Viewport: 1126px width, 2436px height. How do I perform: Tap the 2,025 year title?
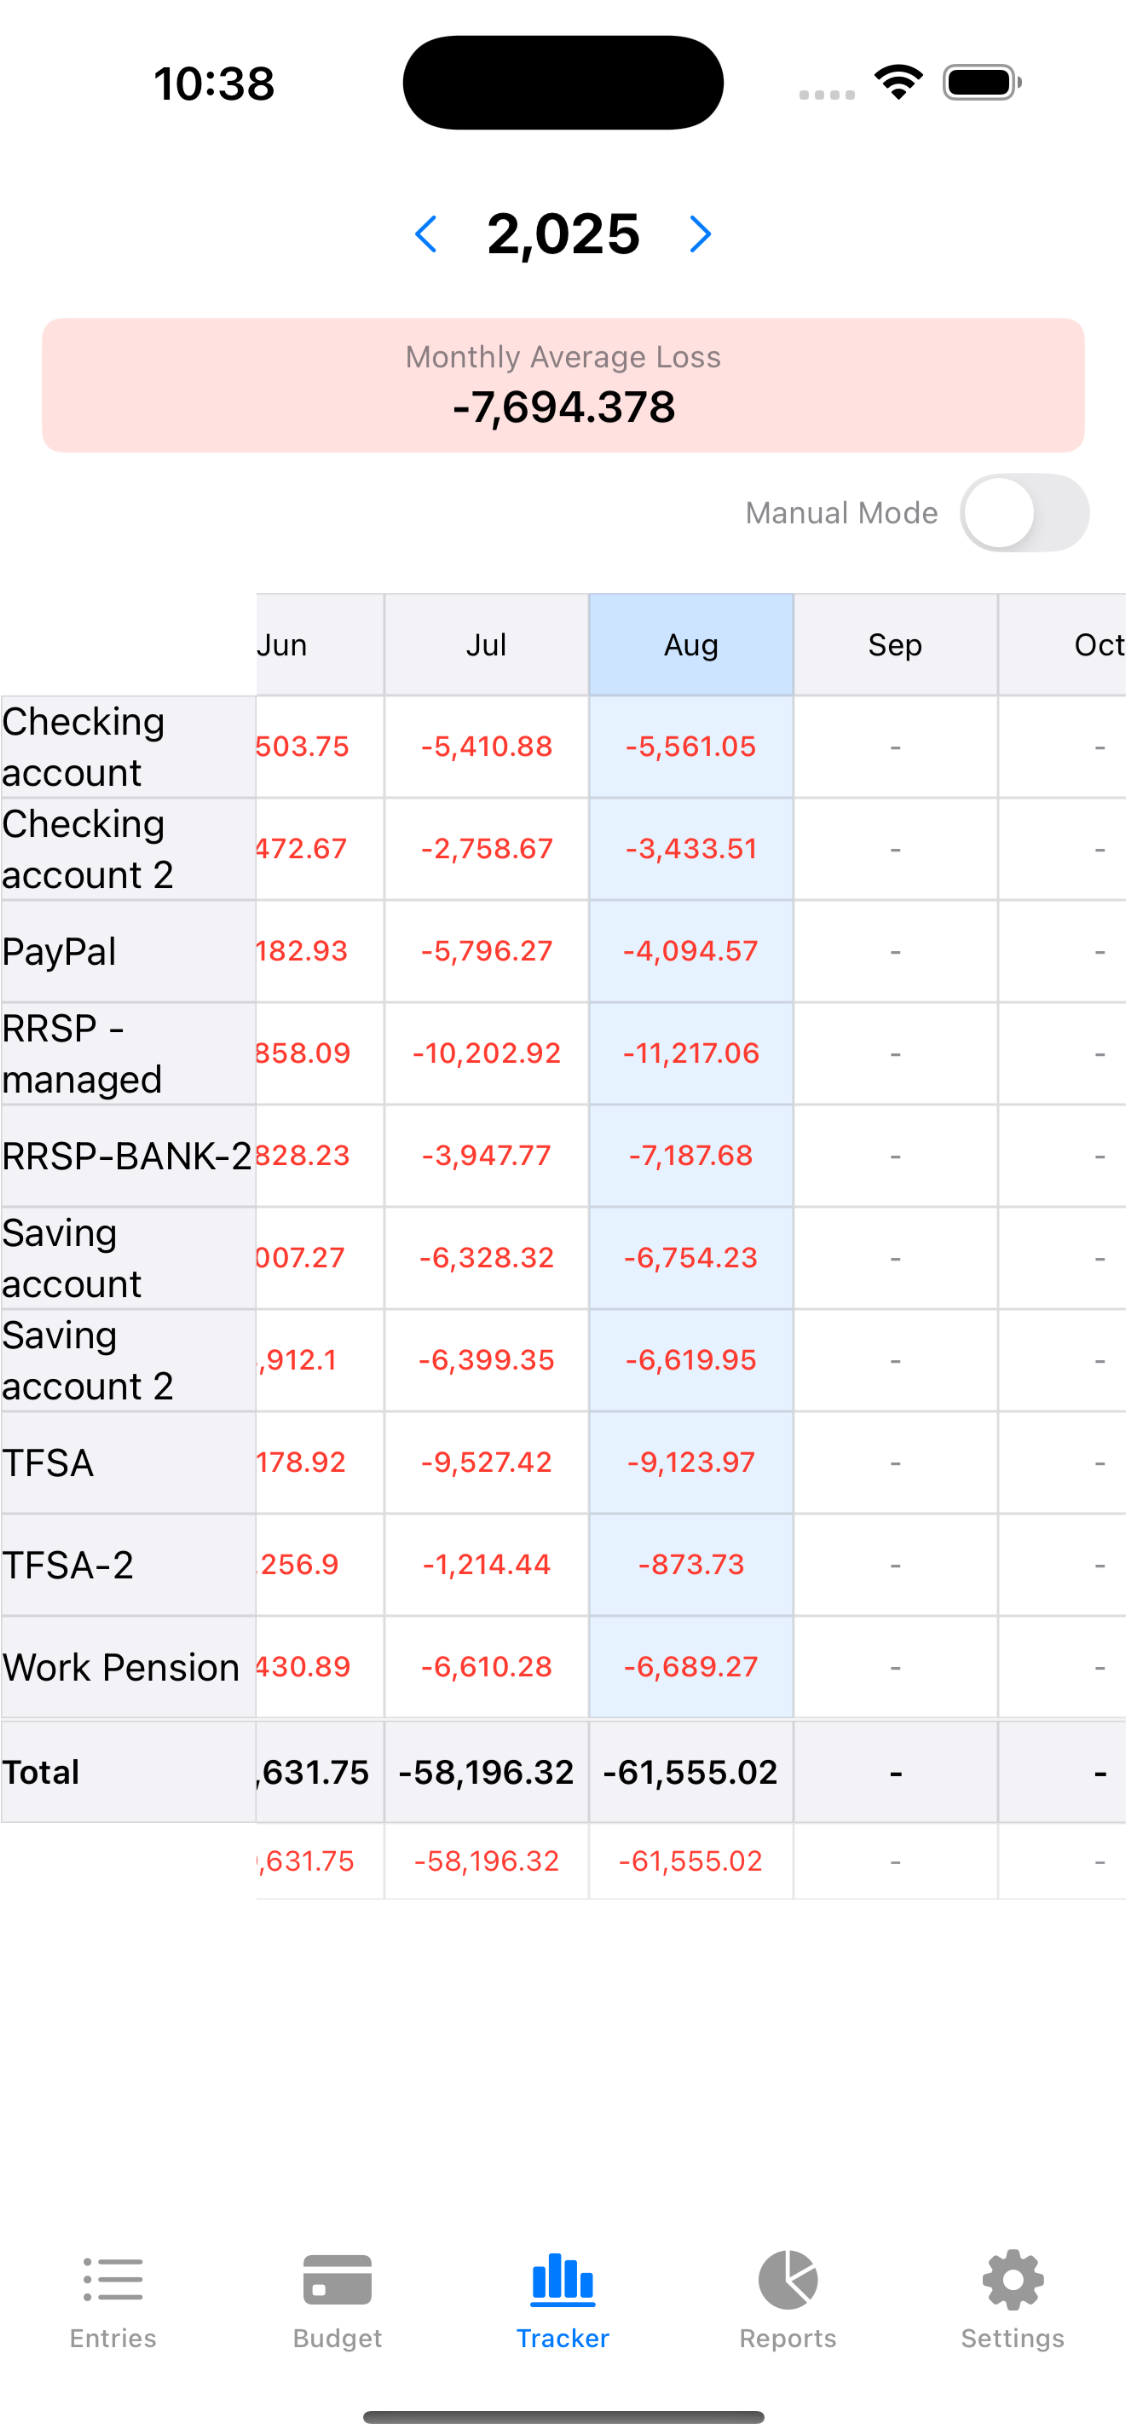click(x=563, y=235)
